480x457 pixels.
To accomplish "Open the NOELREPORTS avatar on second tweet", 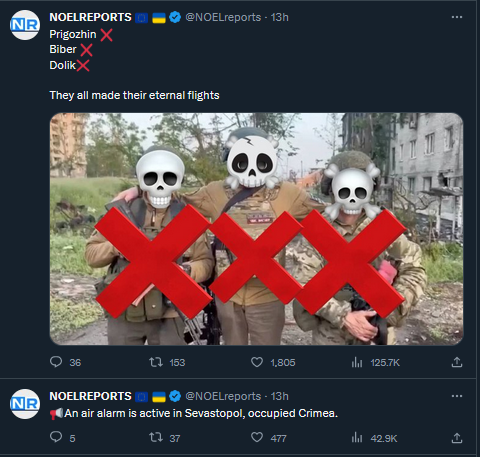I will click(25, 404).
